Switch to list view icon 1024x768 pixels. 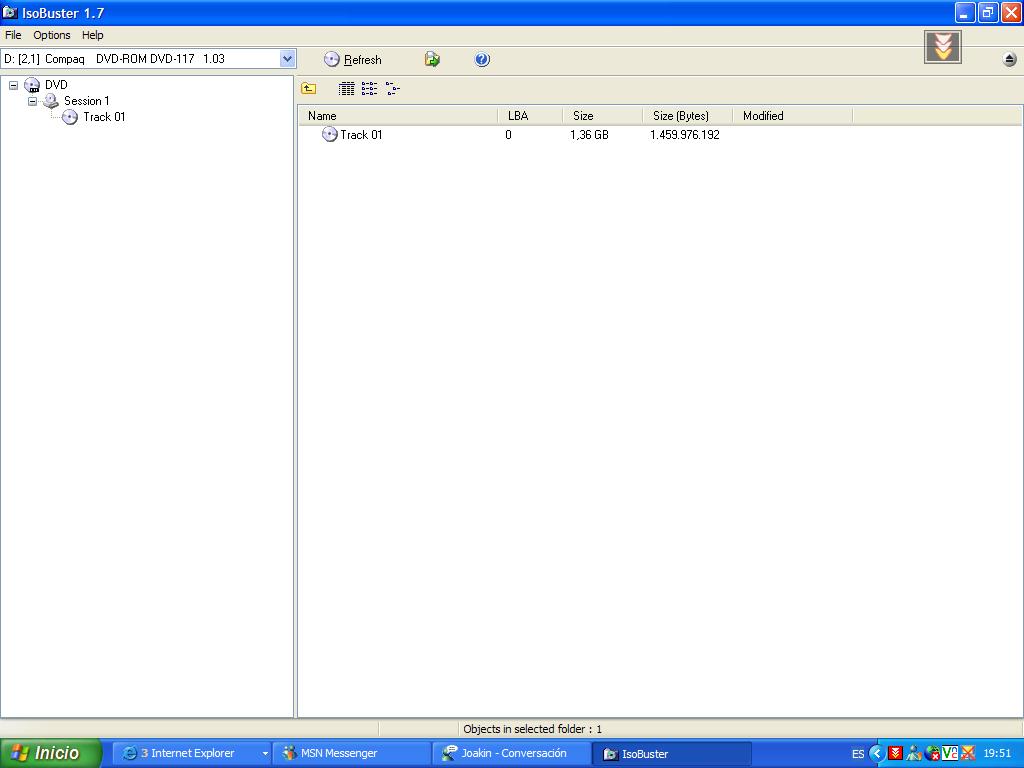pyautogui.click(x=370, y=88)
